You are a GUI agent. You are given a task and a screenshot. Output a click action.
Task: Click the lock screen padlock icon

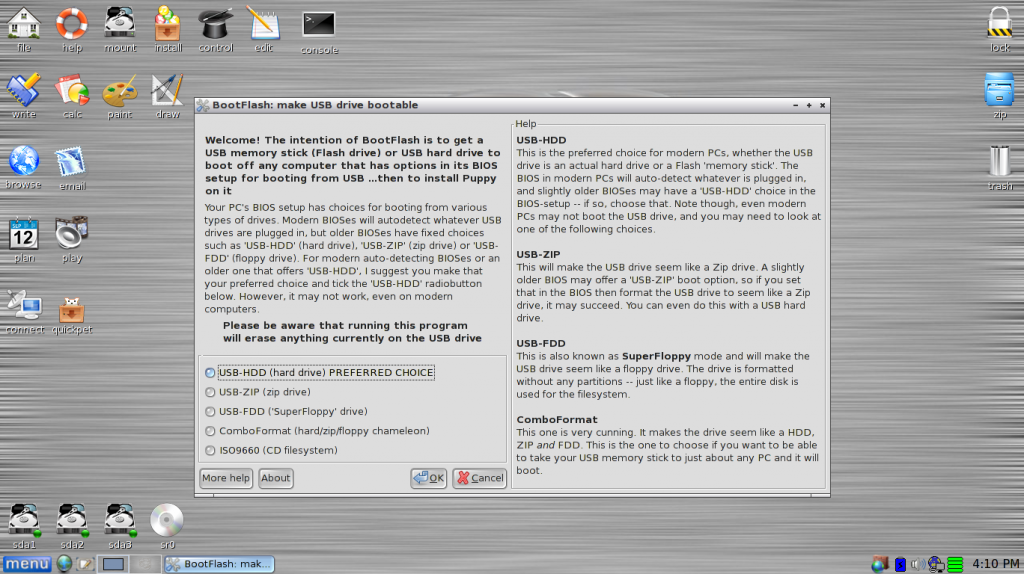[999, 22]
